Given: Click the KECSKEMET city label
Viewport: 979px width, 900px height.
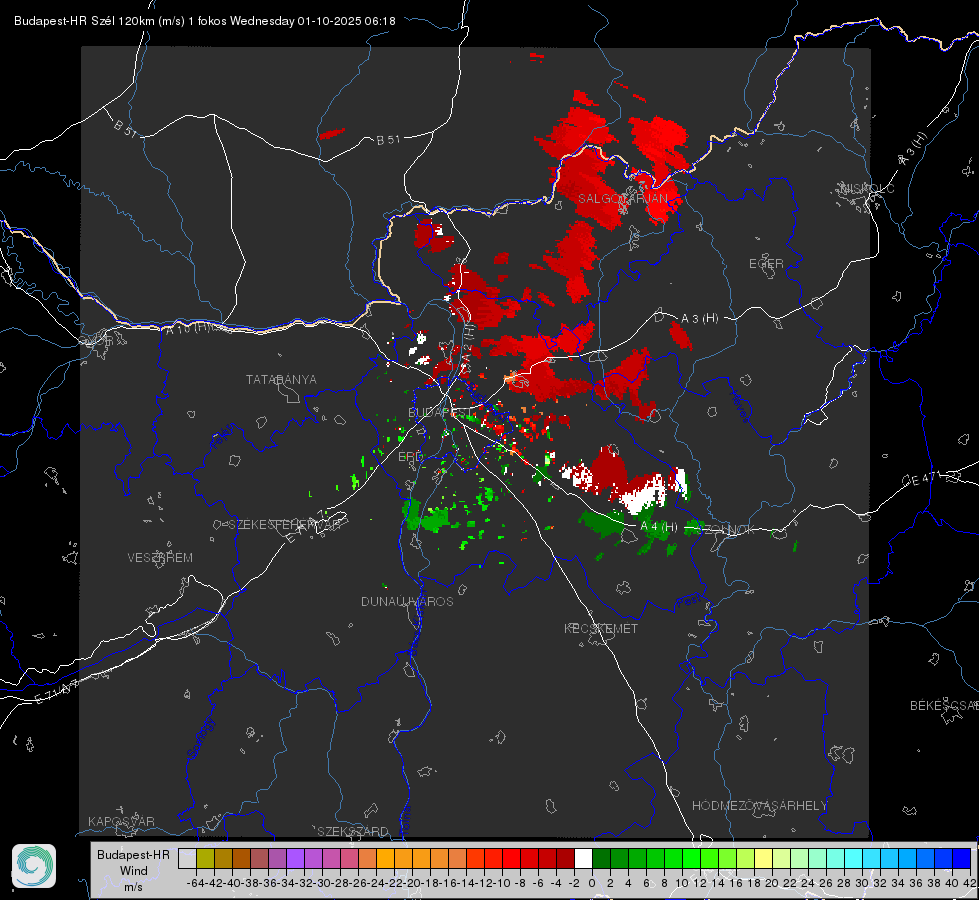Looking at the screenshot, I should [601, 628].
